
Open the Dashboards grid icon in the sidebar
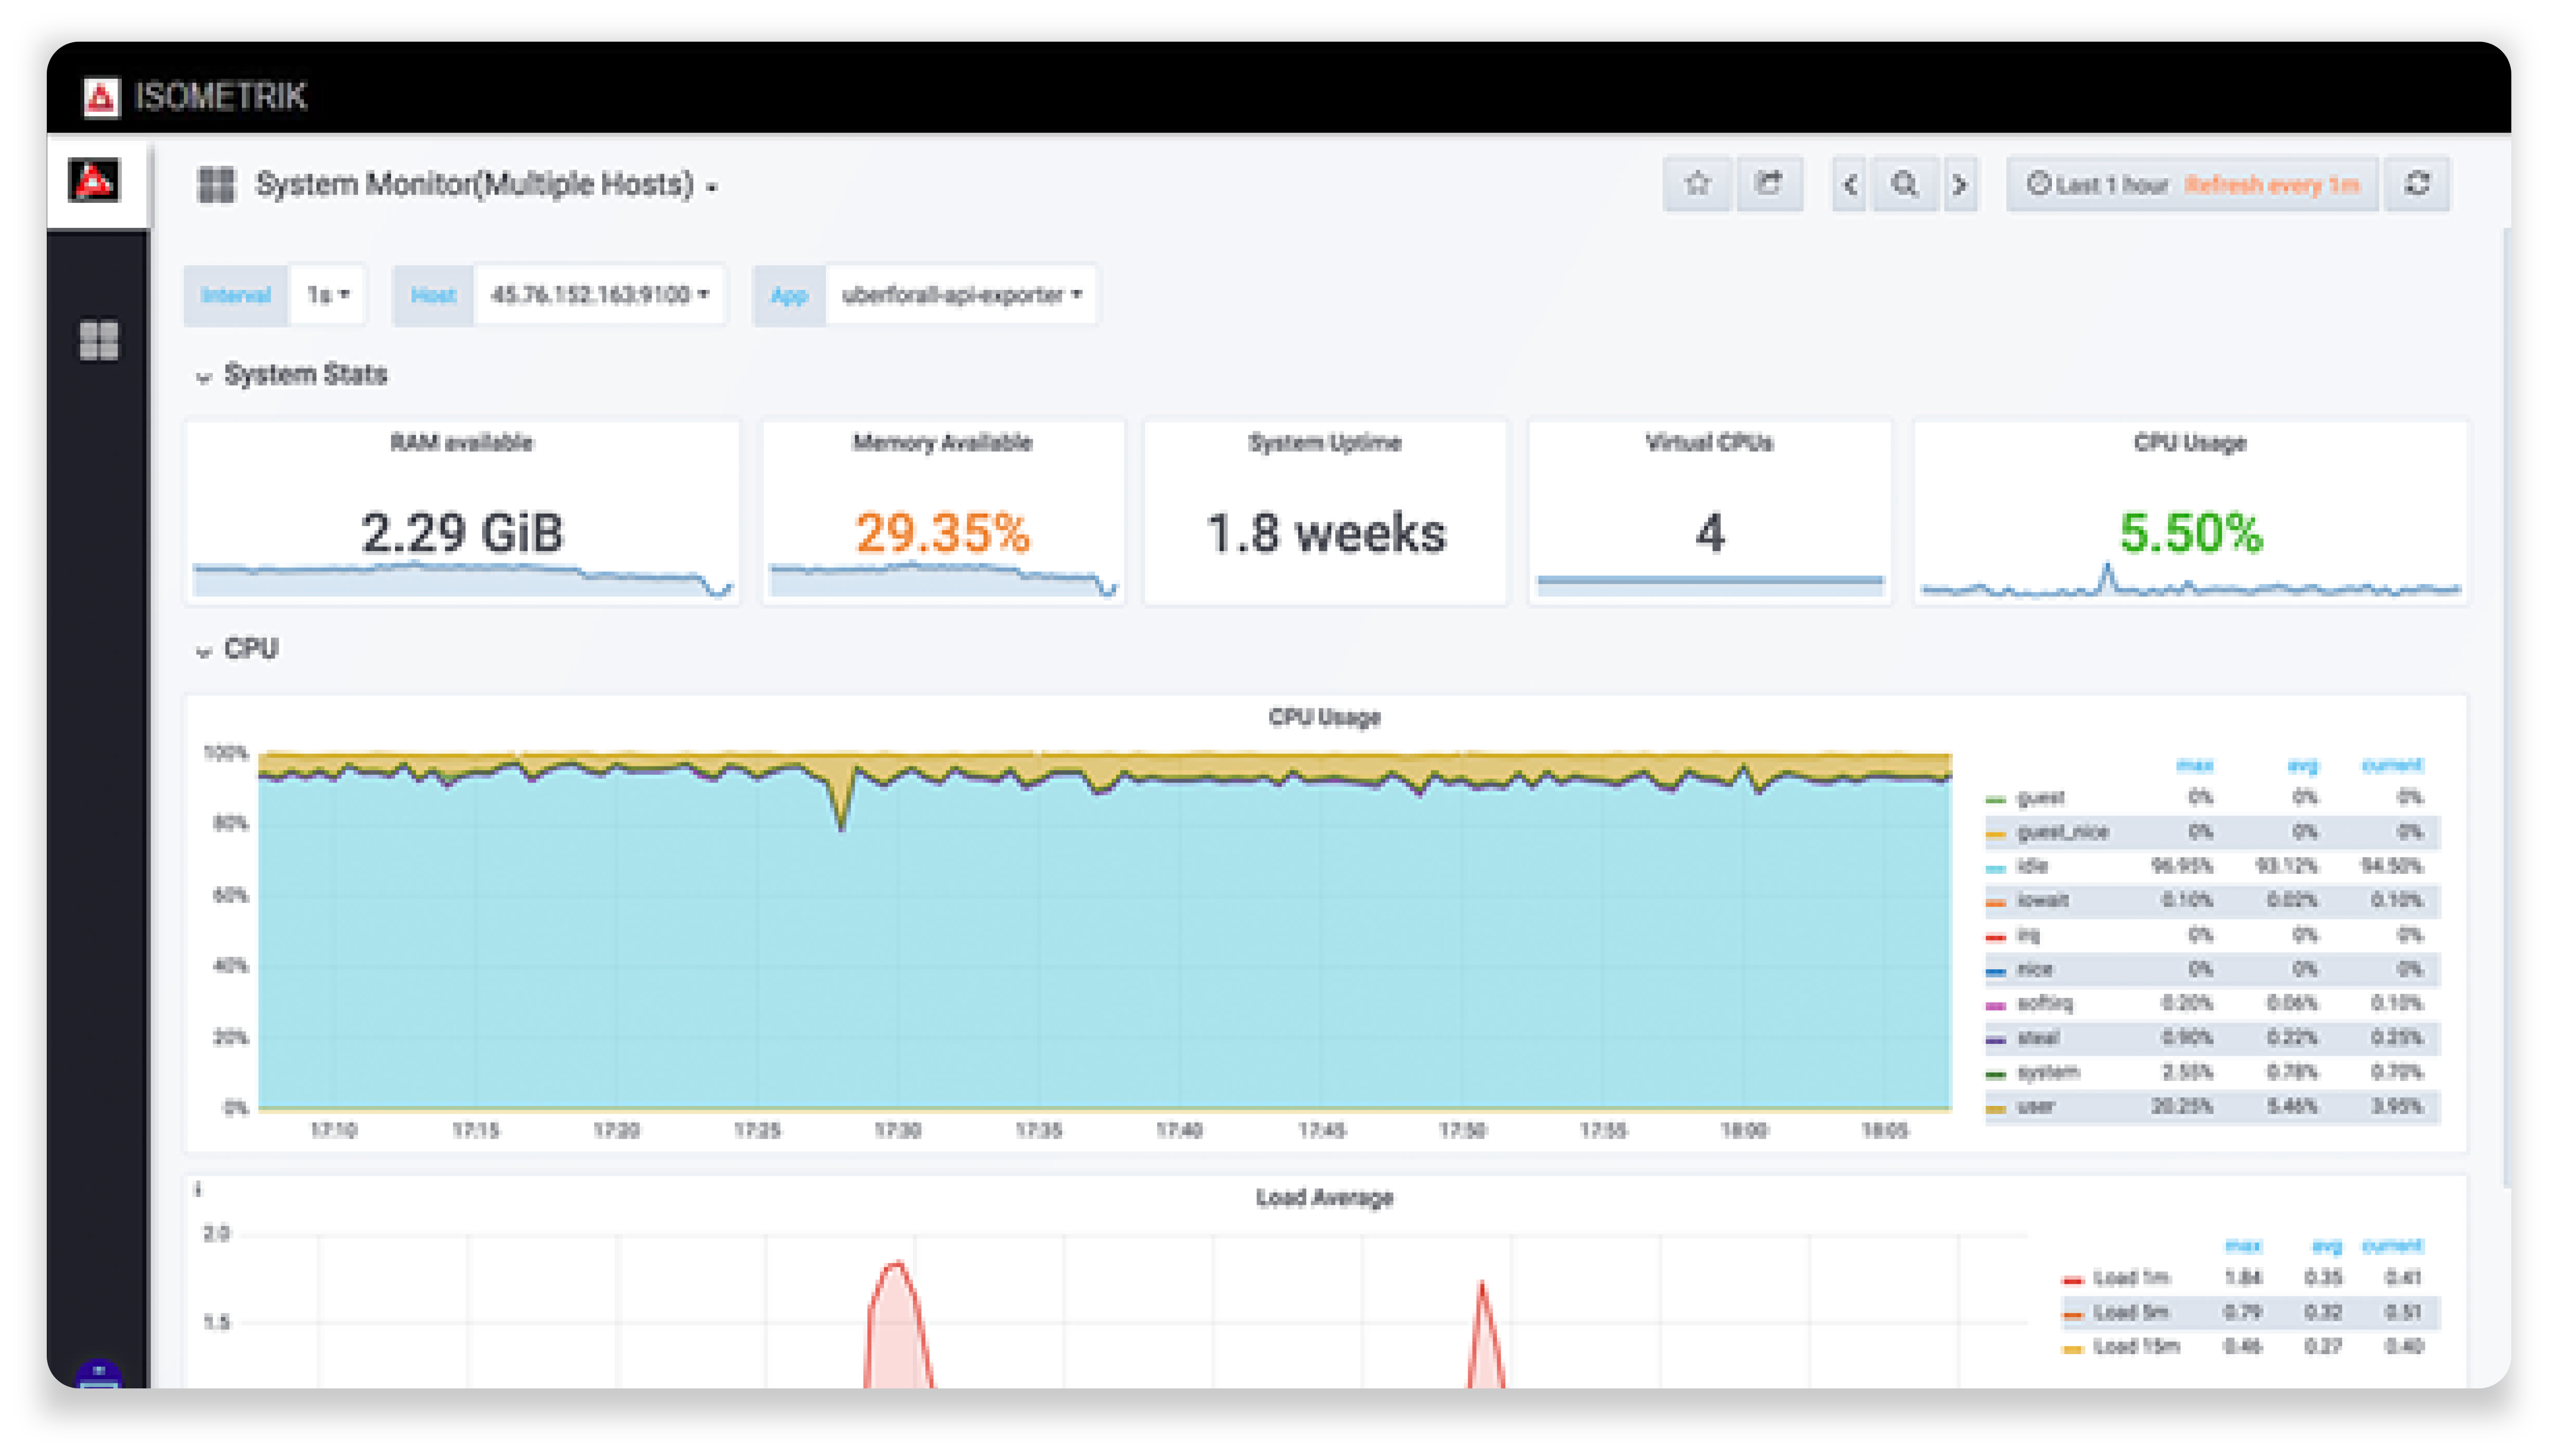point(98,340)
